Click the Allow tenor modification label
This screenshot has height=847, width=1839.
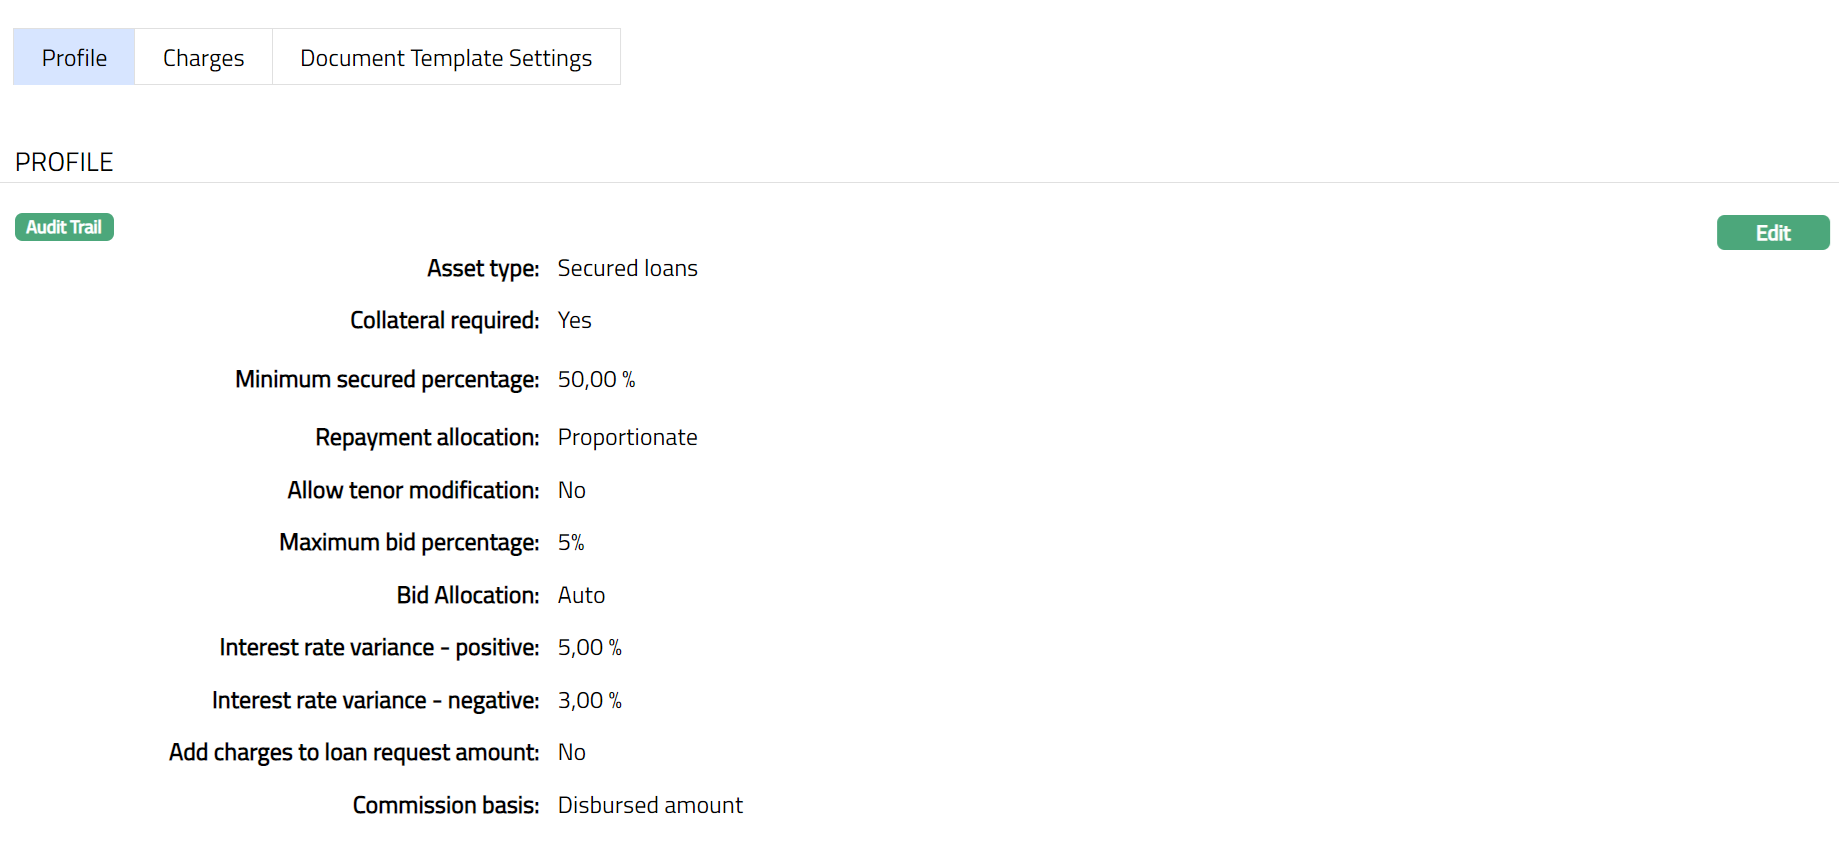(413, 490)
